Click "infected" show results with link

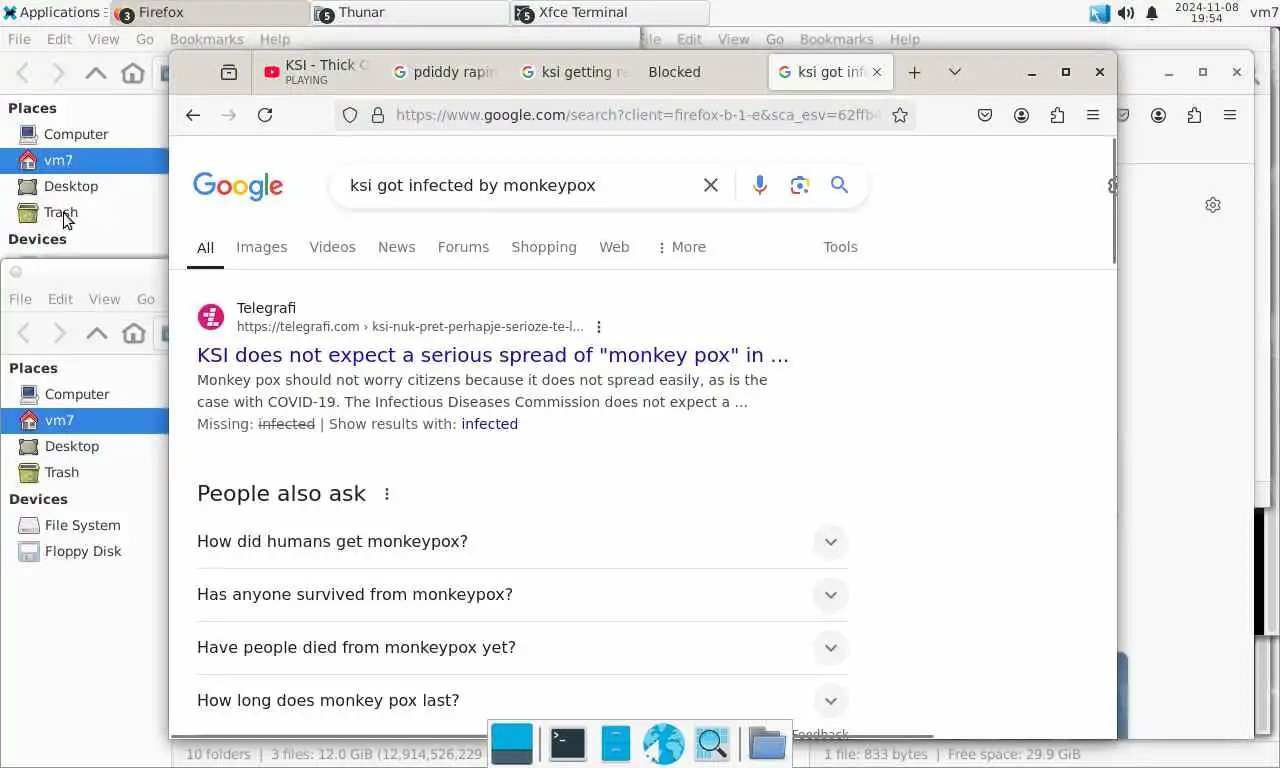(489, 424)
